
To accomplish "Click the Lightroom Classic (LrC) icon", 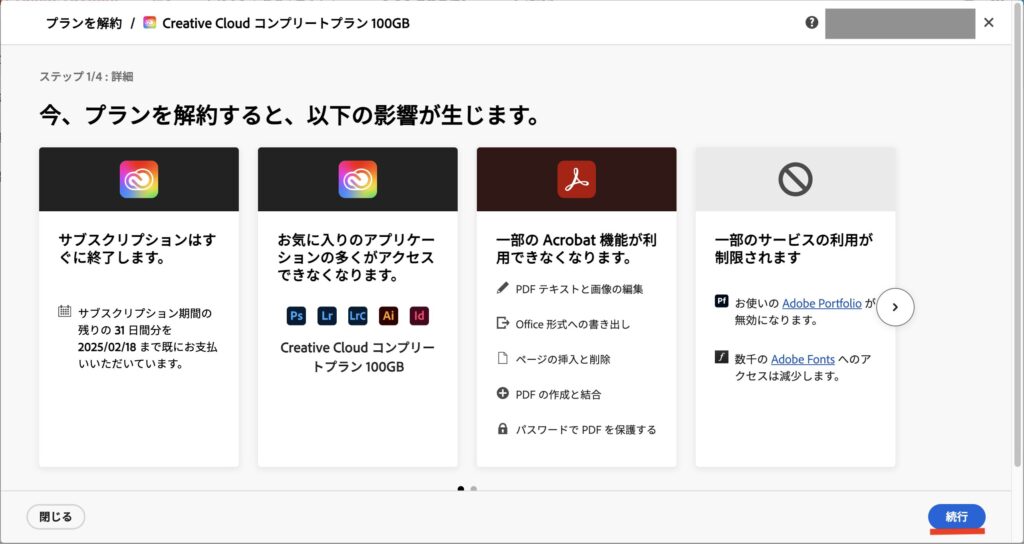I will point(357,315).
